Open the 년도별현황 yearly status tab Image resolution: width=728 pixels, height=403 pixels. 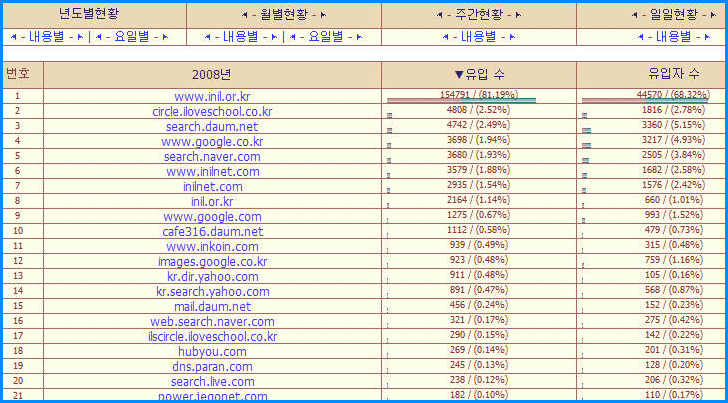(x=89, y=14)
